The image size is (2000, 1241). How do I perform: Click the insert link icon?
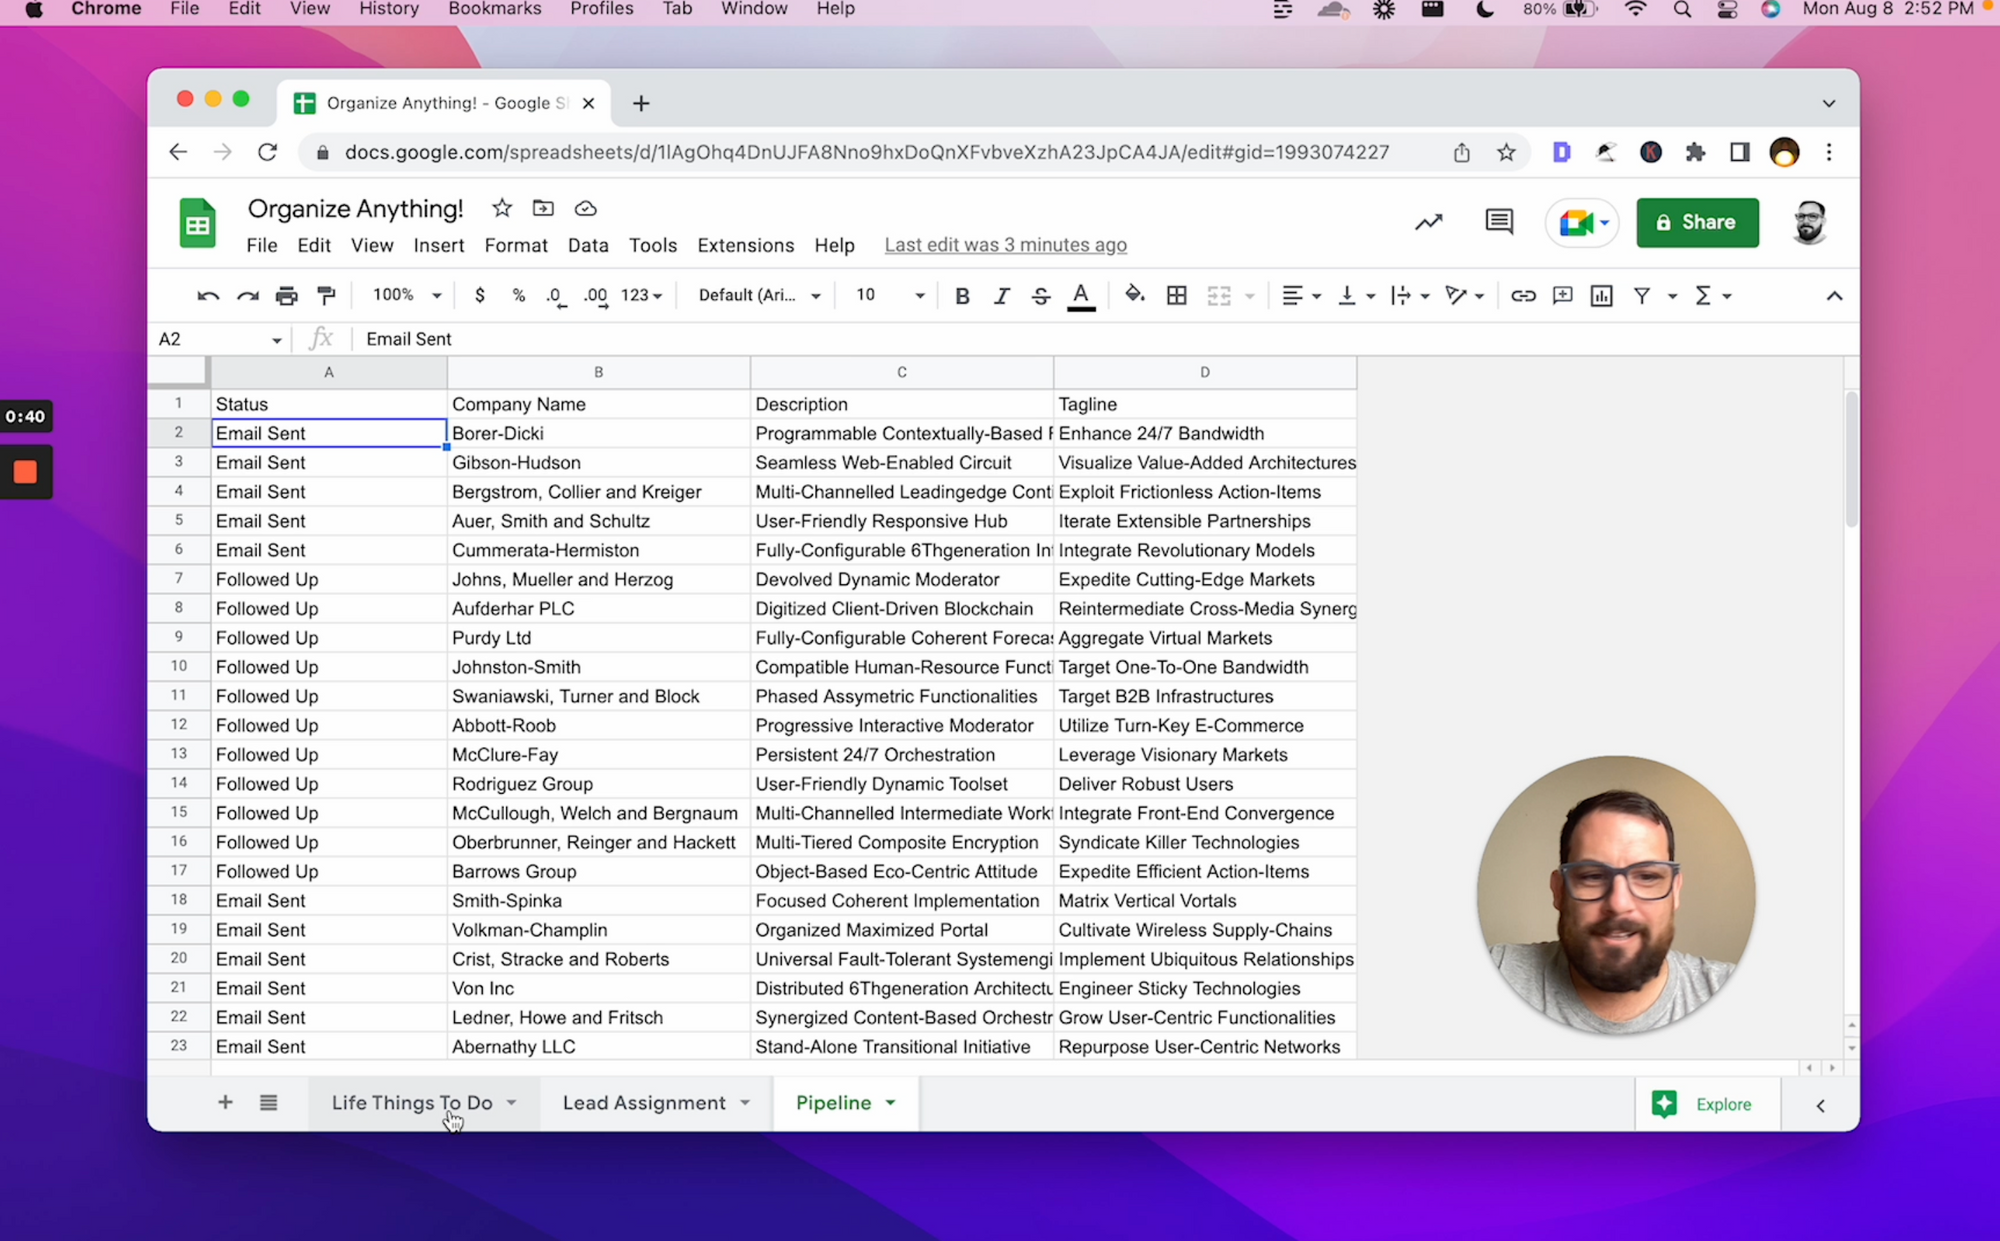click(x=1522, y=295)
